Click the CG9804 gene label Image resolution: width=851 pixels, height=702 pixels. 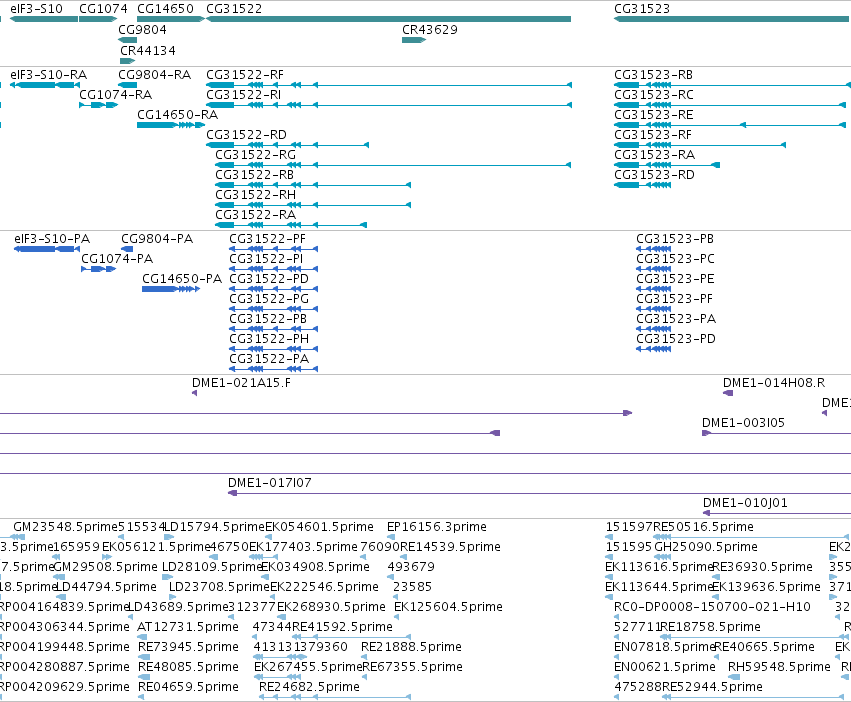[x=142, y=29]
